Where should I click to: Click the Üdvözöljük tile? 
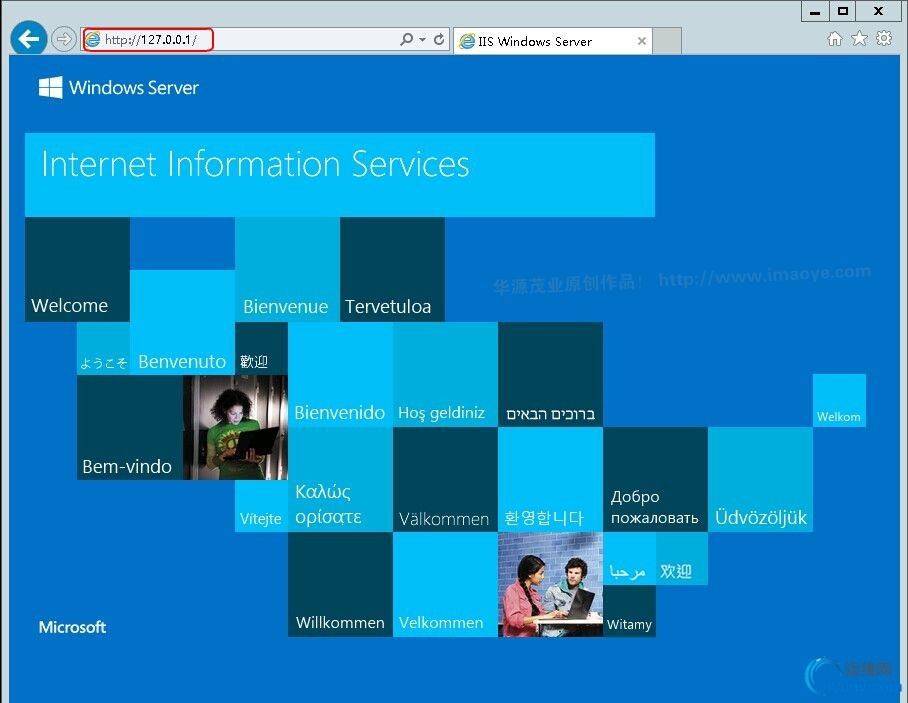pos(760,479)
